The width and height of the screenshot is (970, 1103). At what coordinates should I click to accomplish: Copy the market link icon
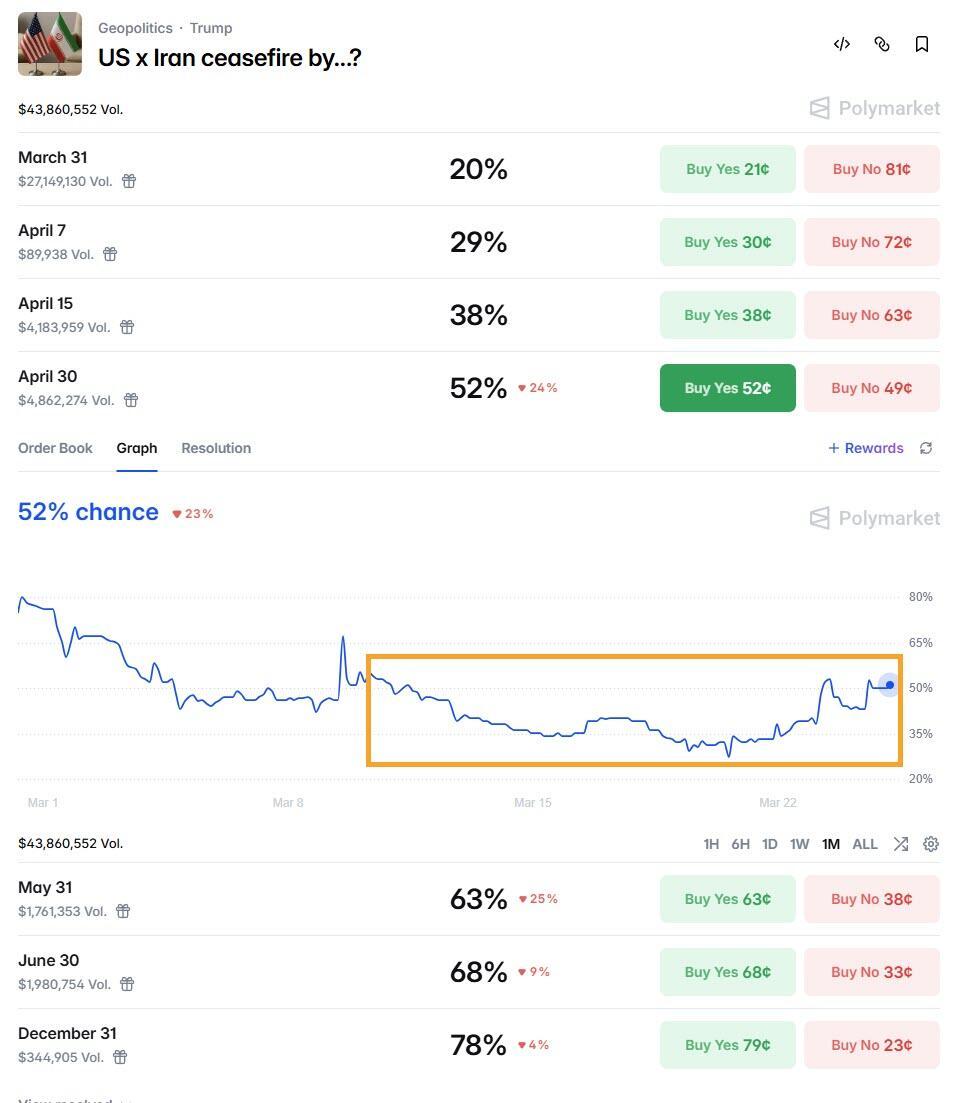click(882, 44)
